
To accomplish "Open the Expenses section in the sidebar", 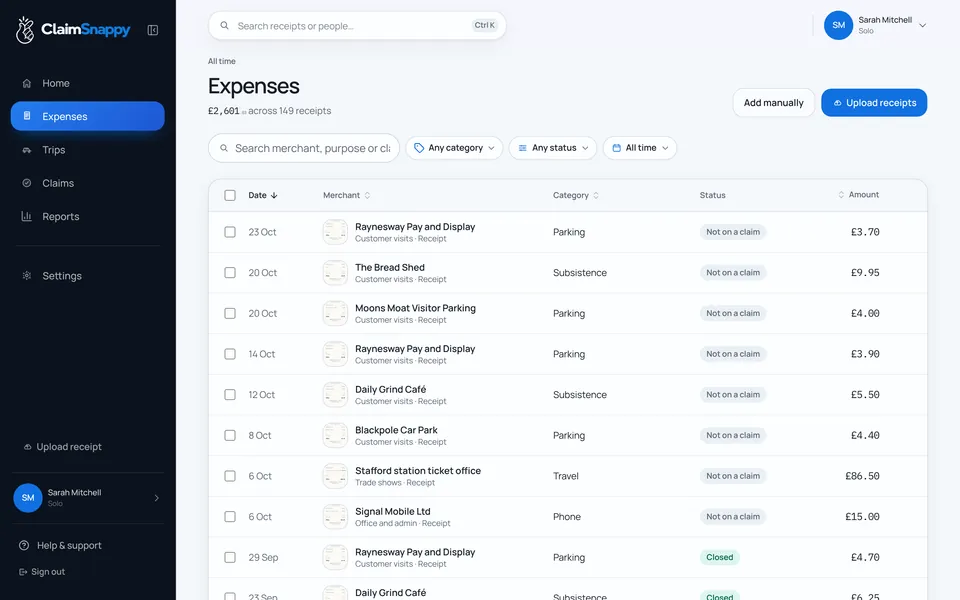I will (x=88, y=116).
